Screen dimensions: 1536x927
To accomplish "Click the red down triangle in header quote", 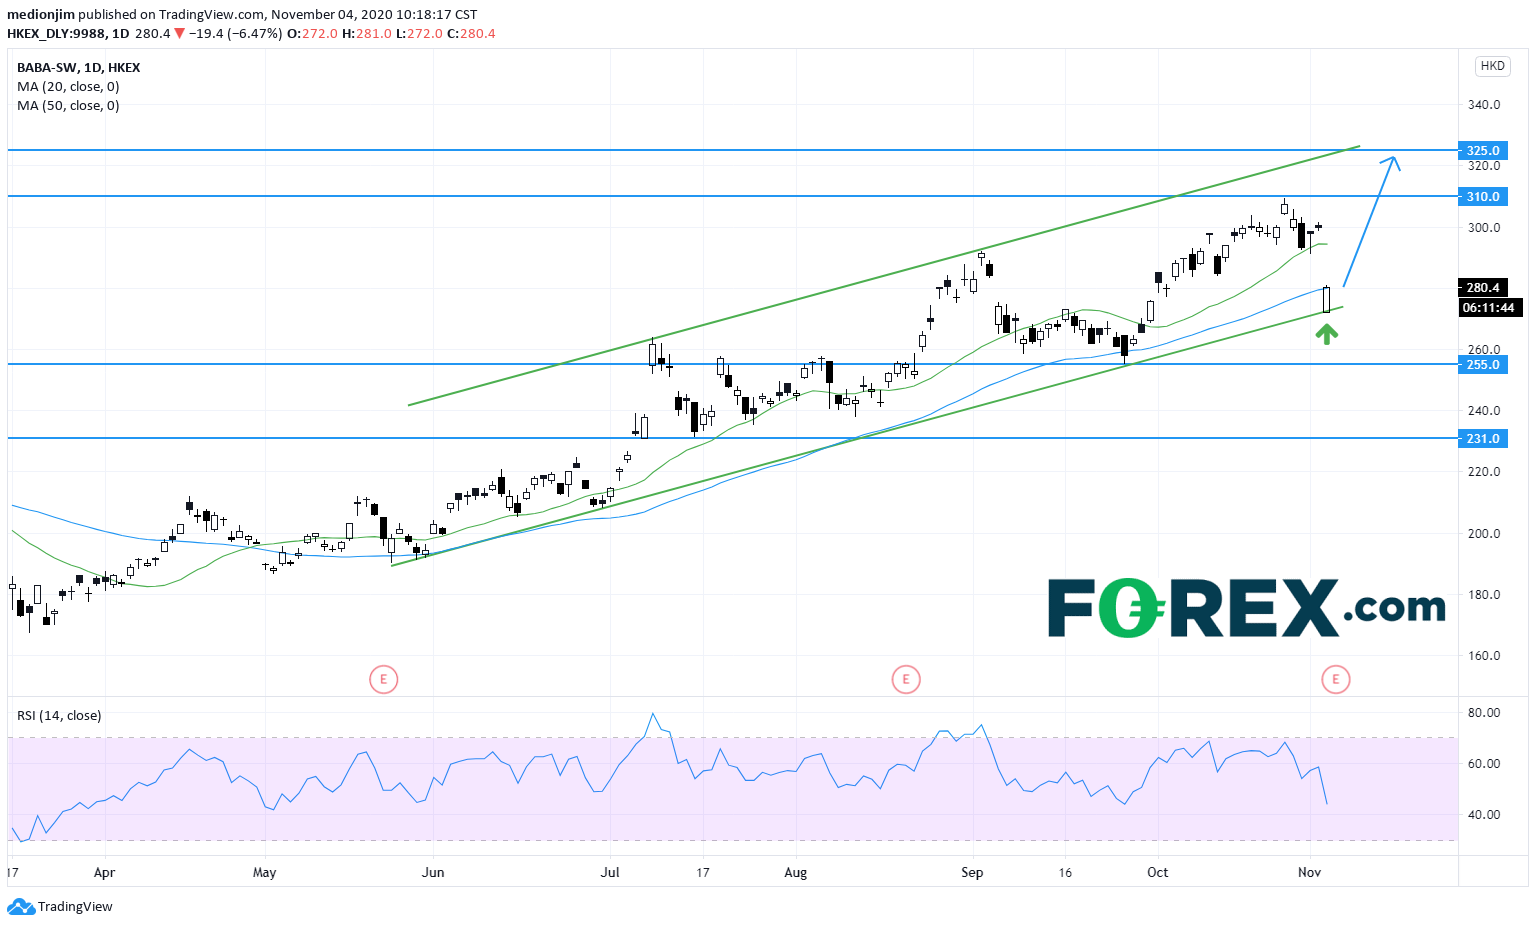I will 179,33.
